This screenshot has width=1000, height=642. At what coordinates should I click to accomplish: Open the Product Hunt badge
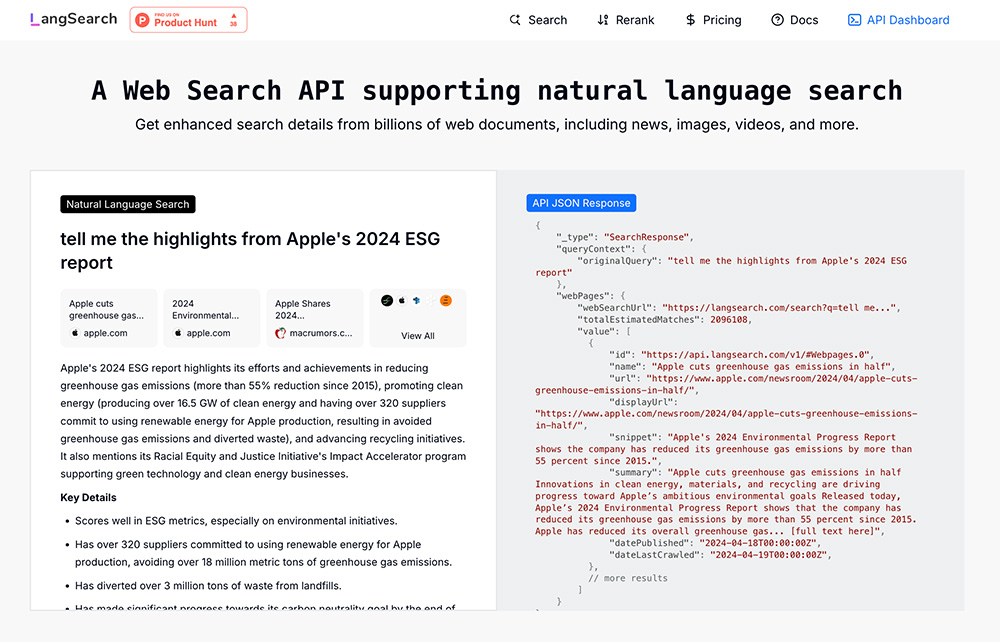[x=188, y=20]
